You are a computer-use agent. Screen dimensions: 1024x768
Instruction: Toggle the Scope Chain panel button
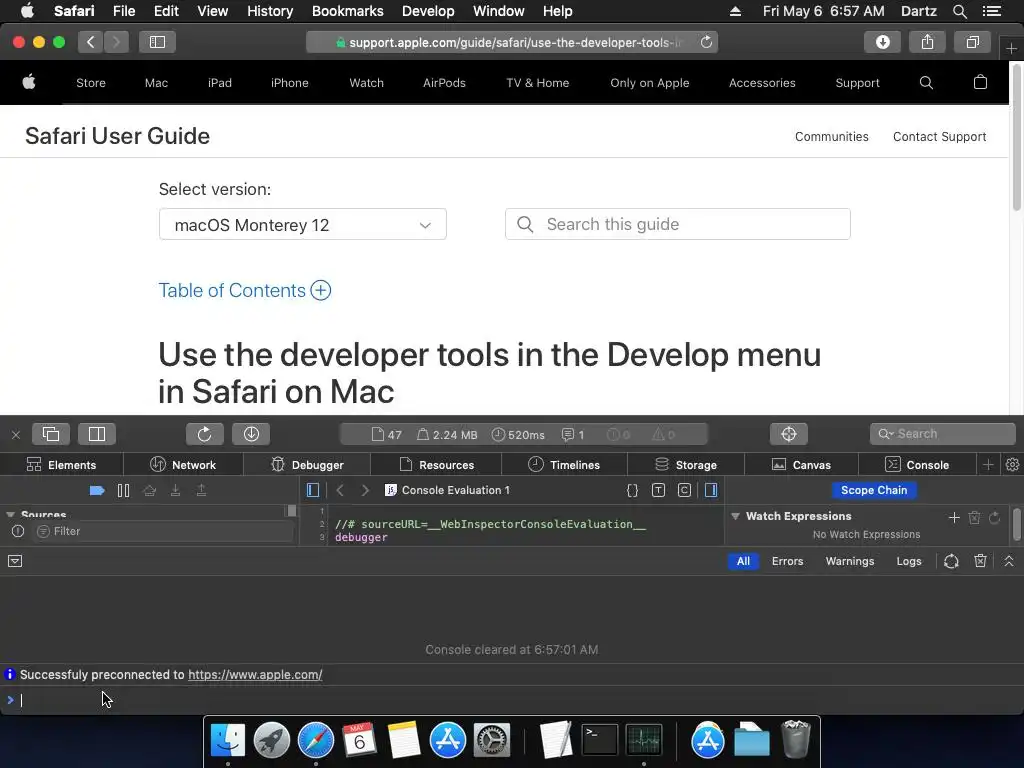click(x=874, y=490)
